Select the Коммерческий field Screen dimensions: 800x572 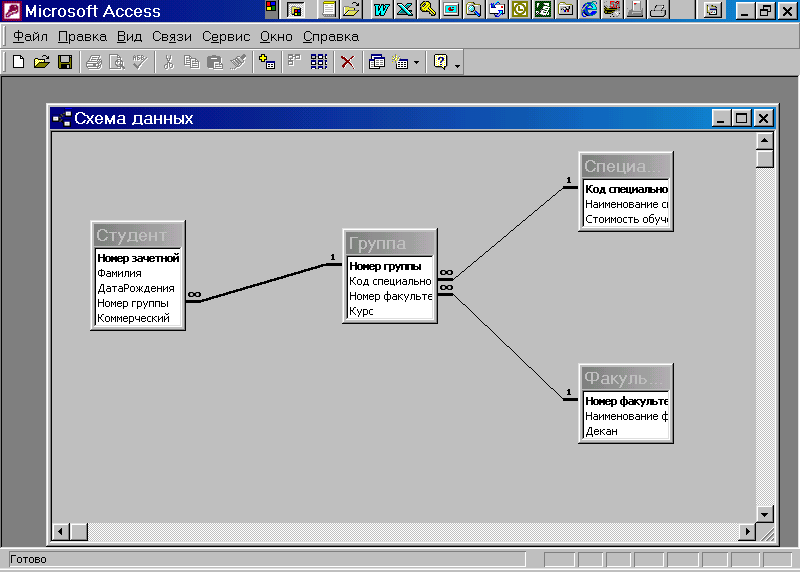(138, 318)
